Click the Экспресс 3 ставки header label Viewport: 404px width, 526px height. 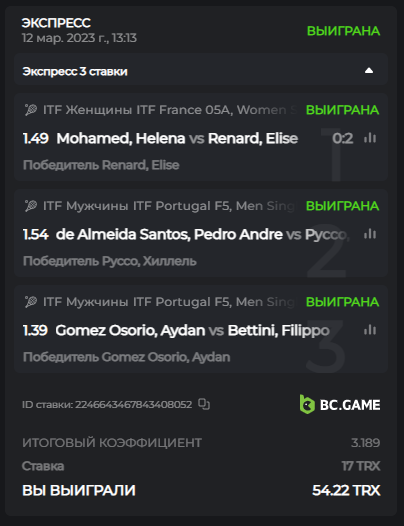pyautogui.click(x=75, y=71)
